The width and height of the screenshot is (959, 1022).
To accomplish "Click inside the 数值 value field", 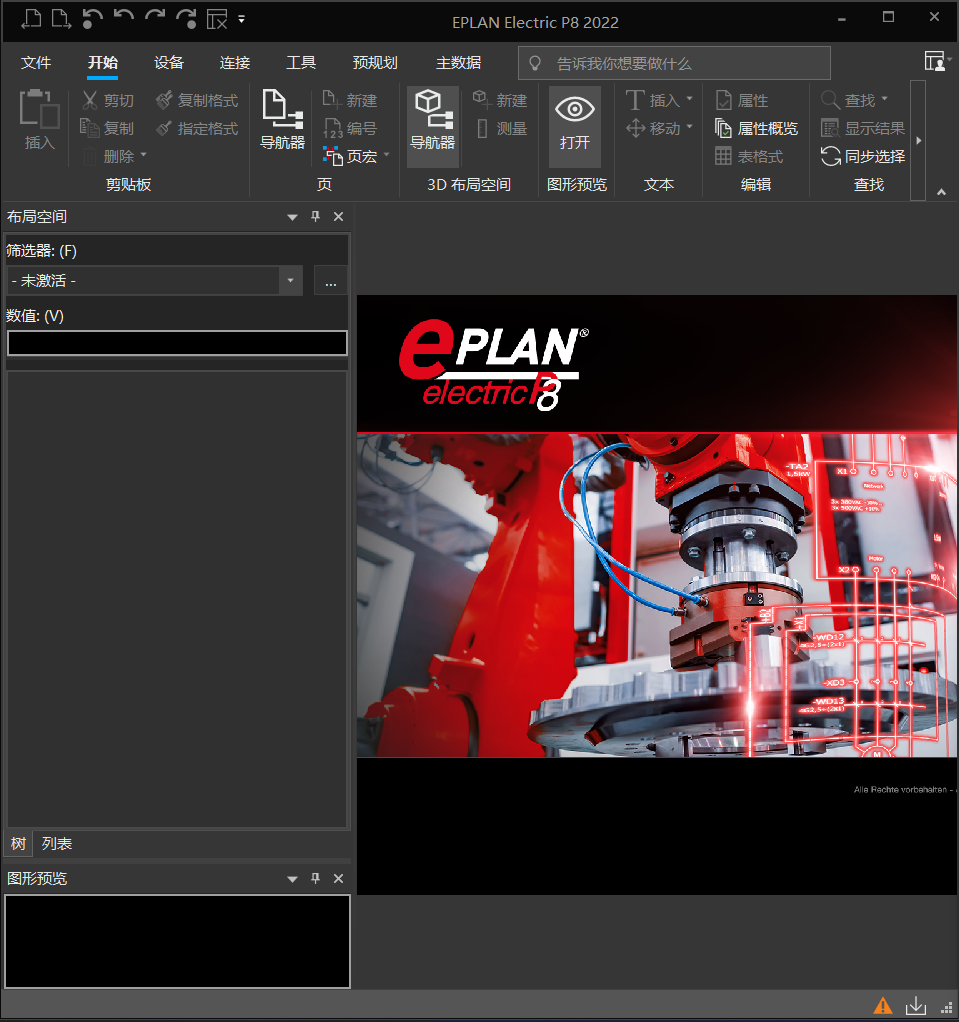I will [177, 343].
